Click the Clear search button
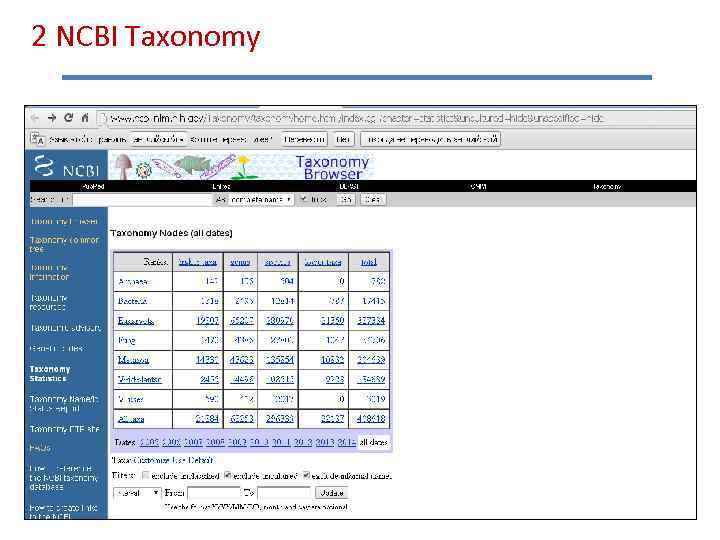Viewport: 720px width, 540px height. point(372,200)
